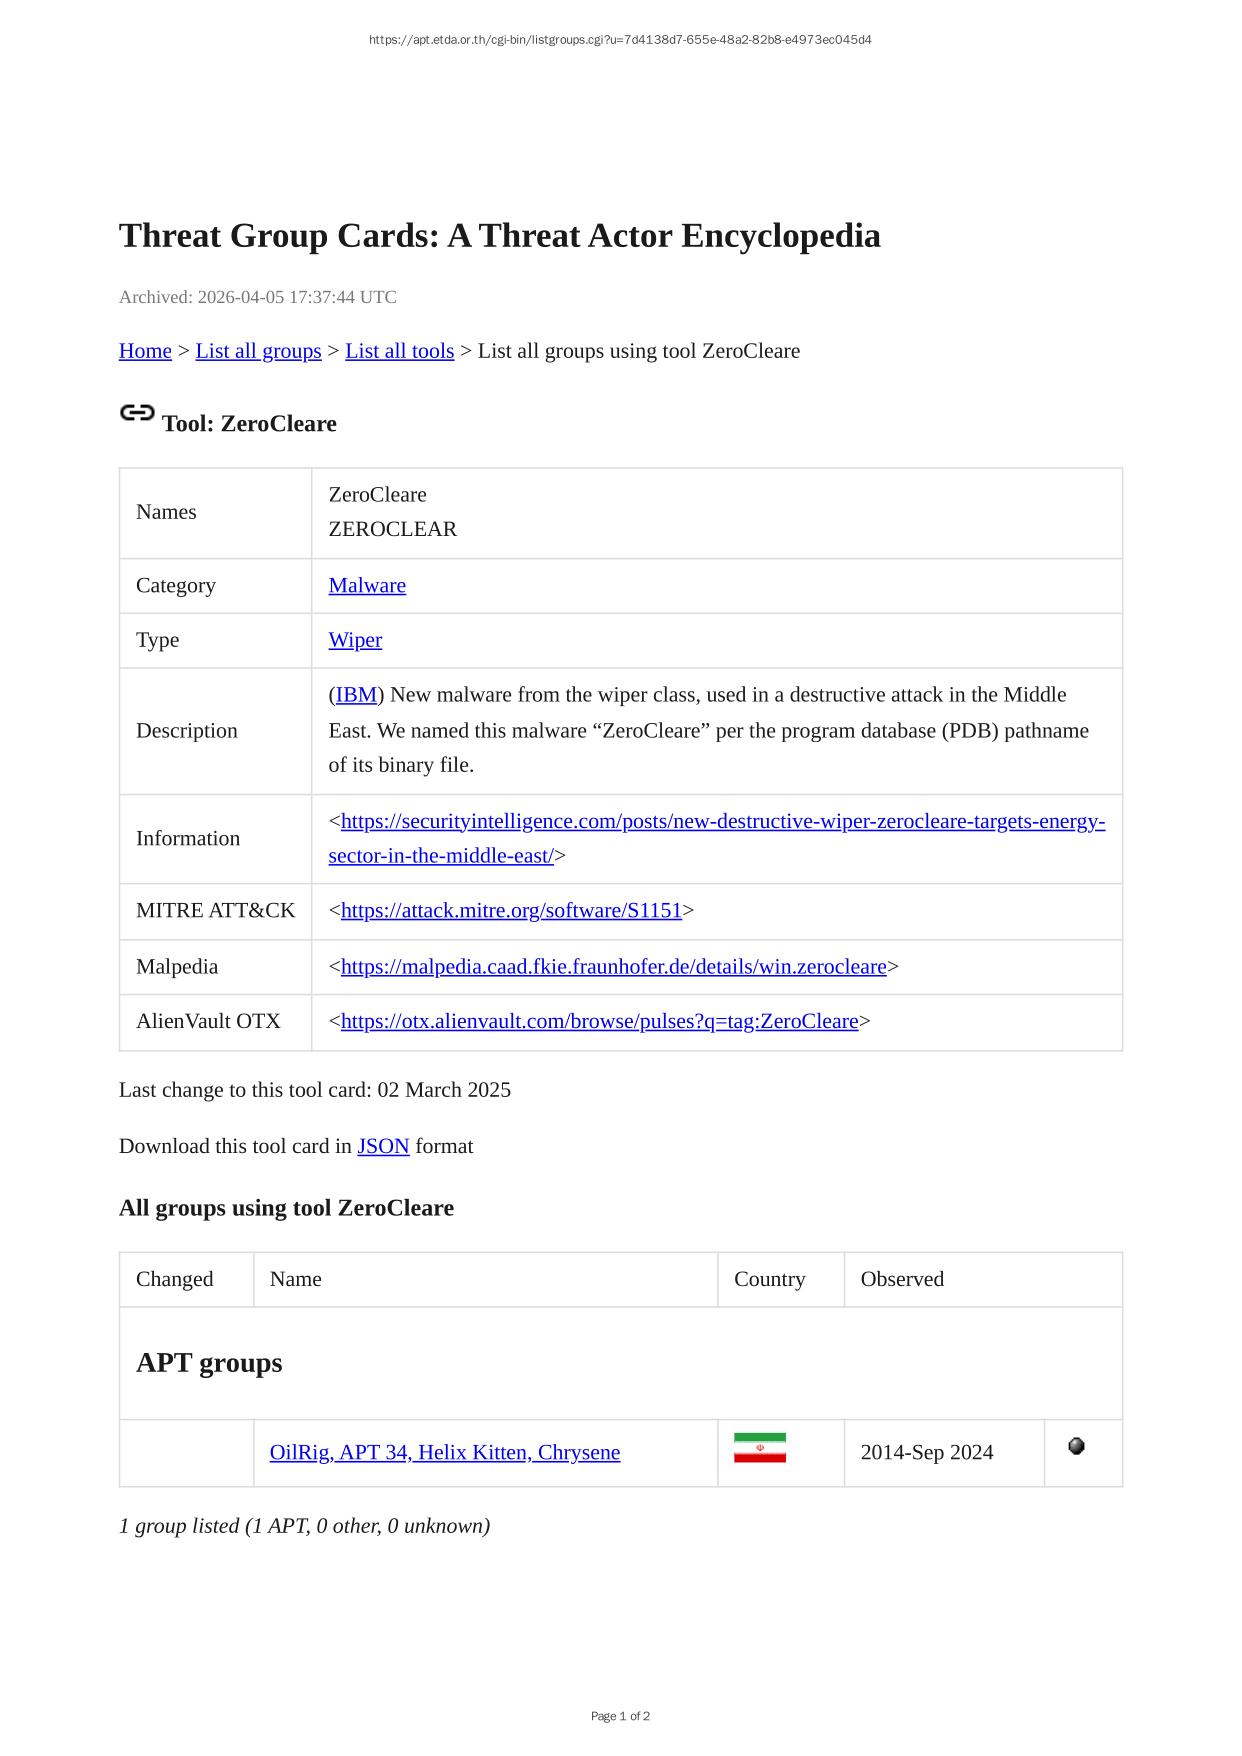
Task: Visit the MITRE ATT&CK S1151 link
Action: pos(511,911)
